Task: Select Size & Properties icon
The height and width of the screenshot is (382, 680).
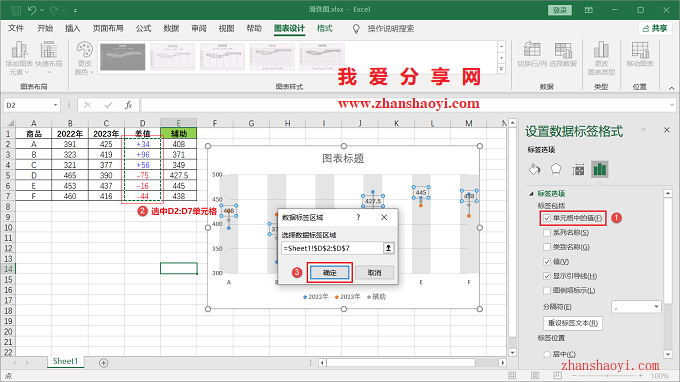Action: point(578,170)
